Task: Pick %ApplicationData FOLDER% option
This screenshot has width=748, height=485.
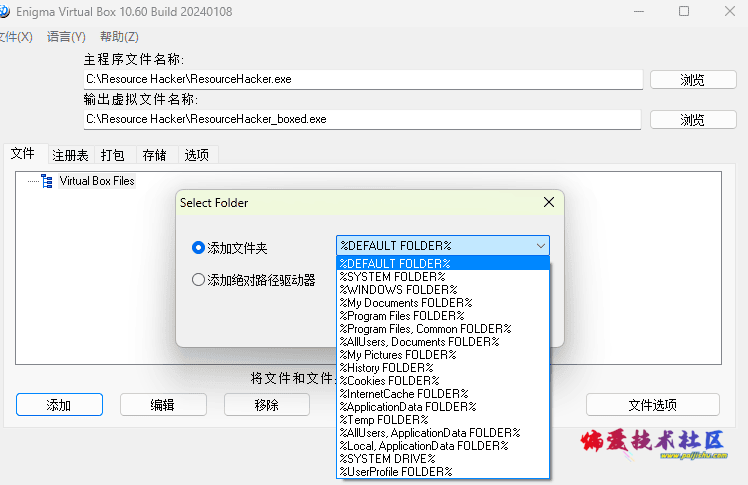Action: [x=443, y=407]
